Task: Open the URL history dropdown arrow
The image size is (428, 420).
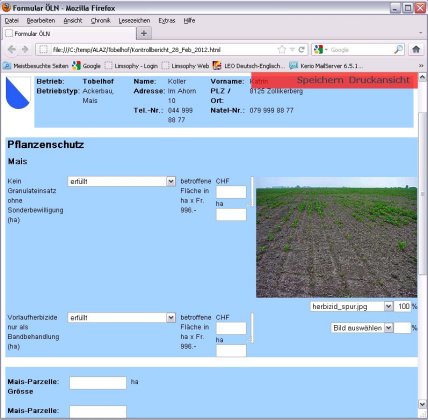Action: [292, 50]
